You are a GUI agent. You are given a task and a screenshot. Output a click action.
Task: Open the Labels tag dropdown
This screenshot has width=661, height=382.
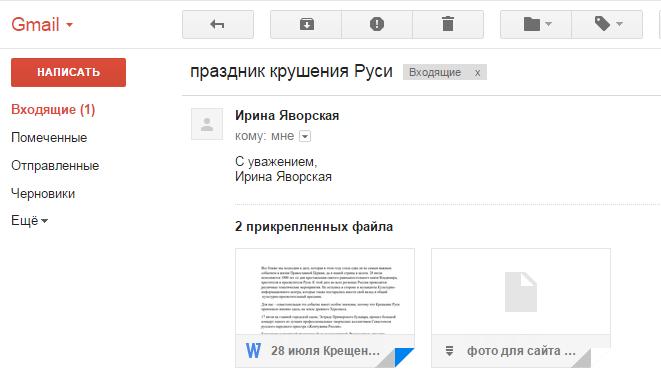[607, 24]
